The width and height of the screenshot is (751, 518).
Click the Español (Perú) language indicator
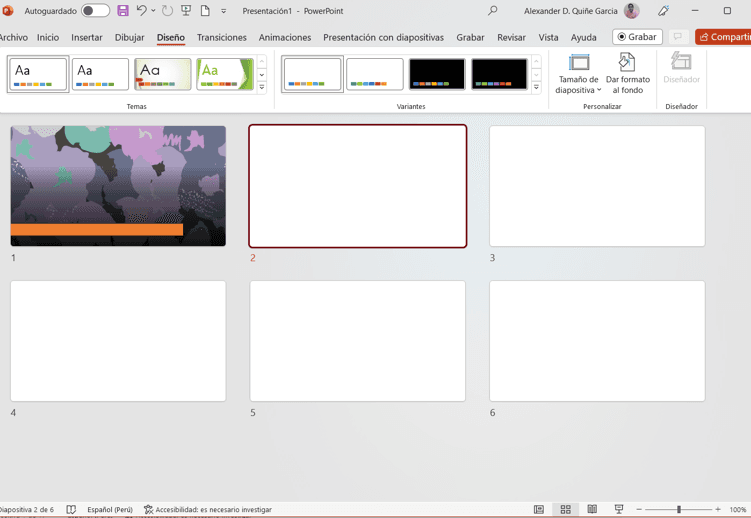point(110,509)
